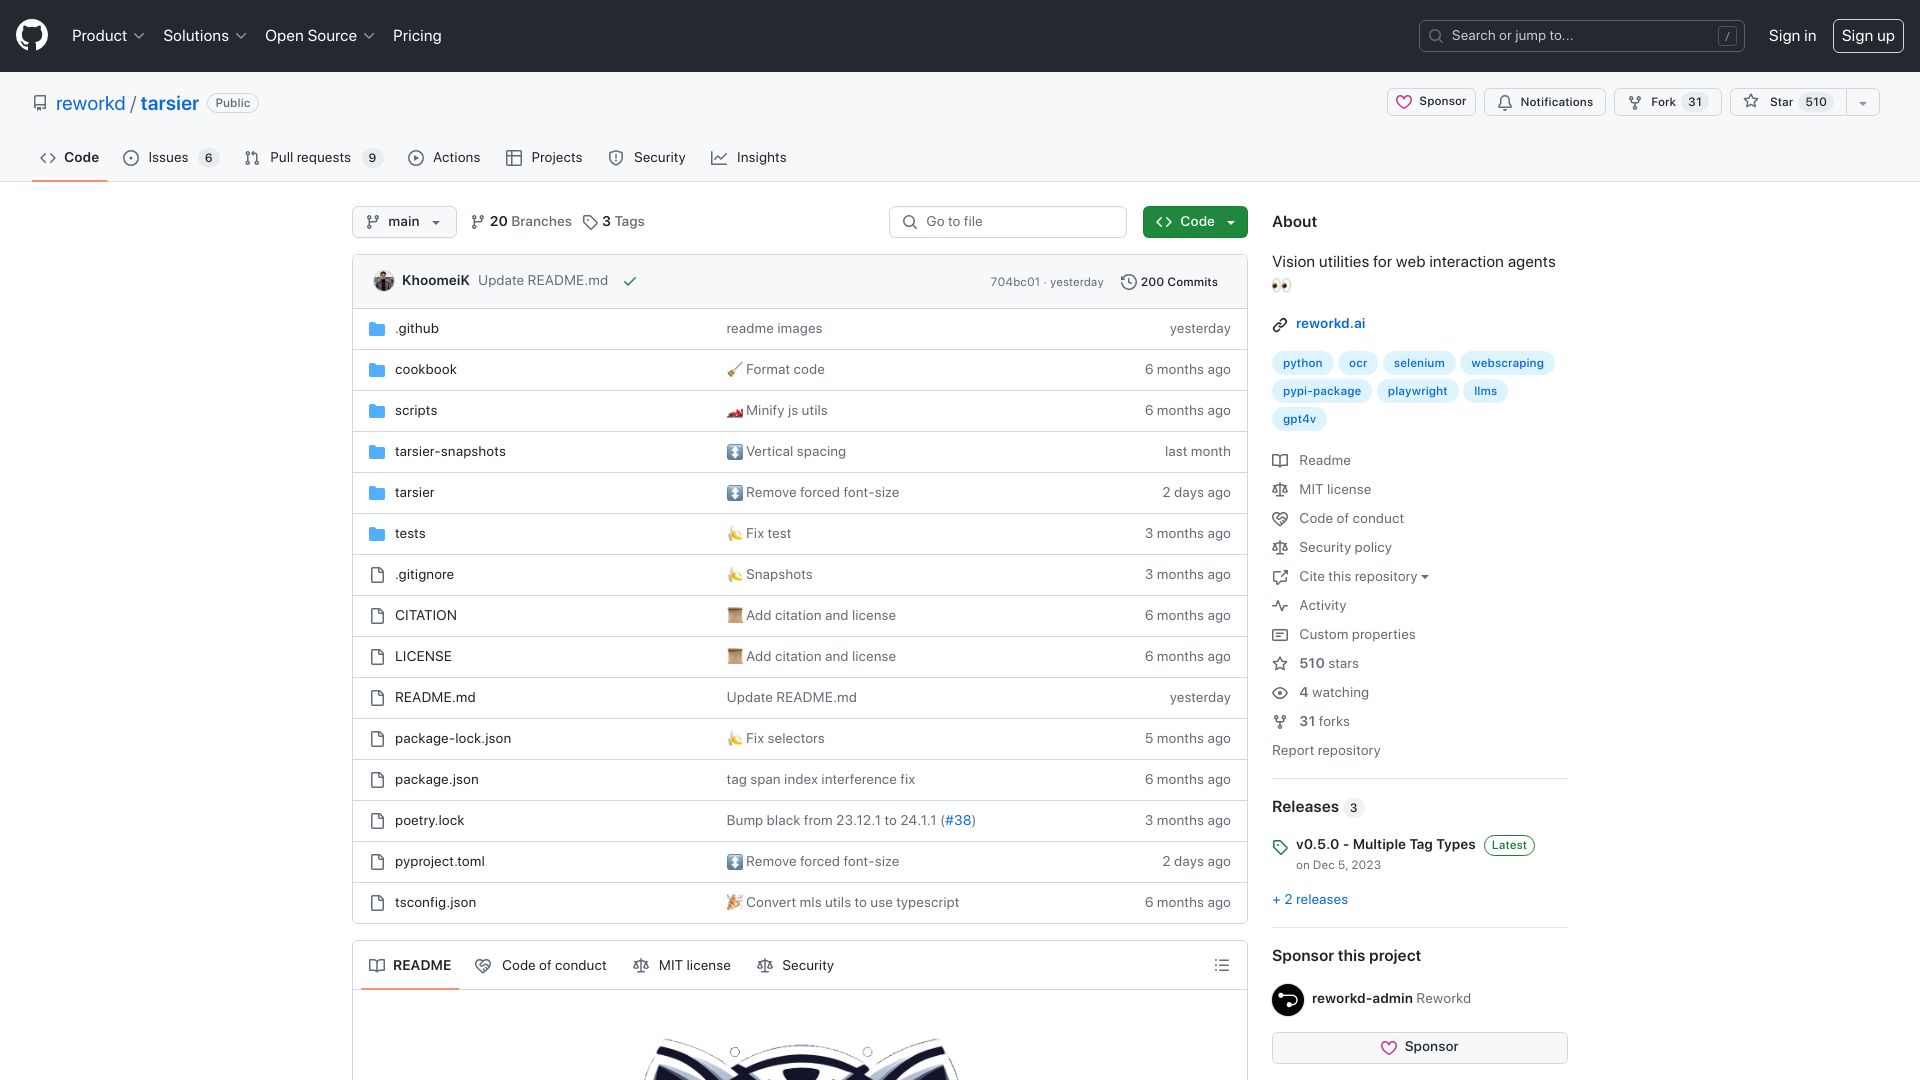Viewport: 1920px width, 1080px height.
Task: View the 510 stars list
Action: [1328, 663]
